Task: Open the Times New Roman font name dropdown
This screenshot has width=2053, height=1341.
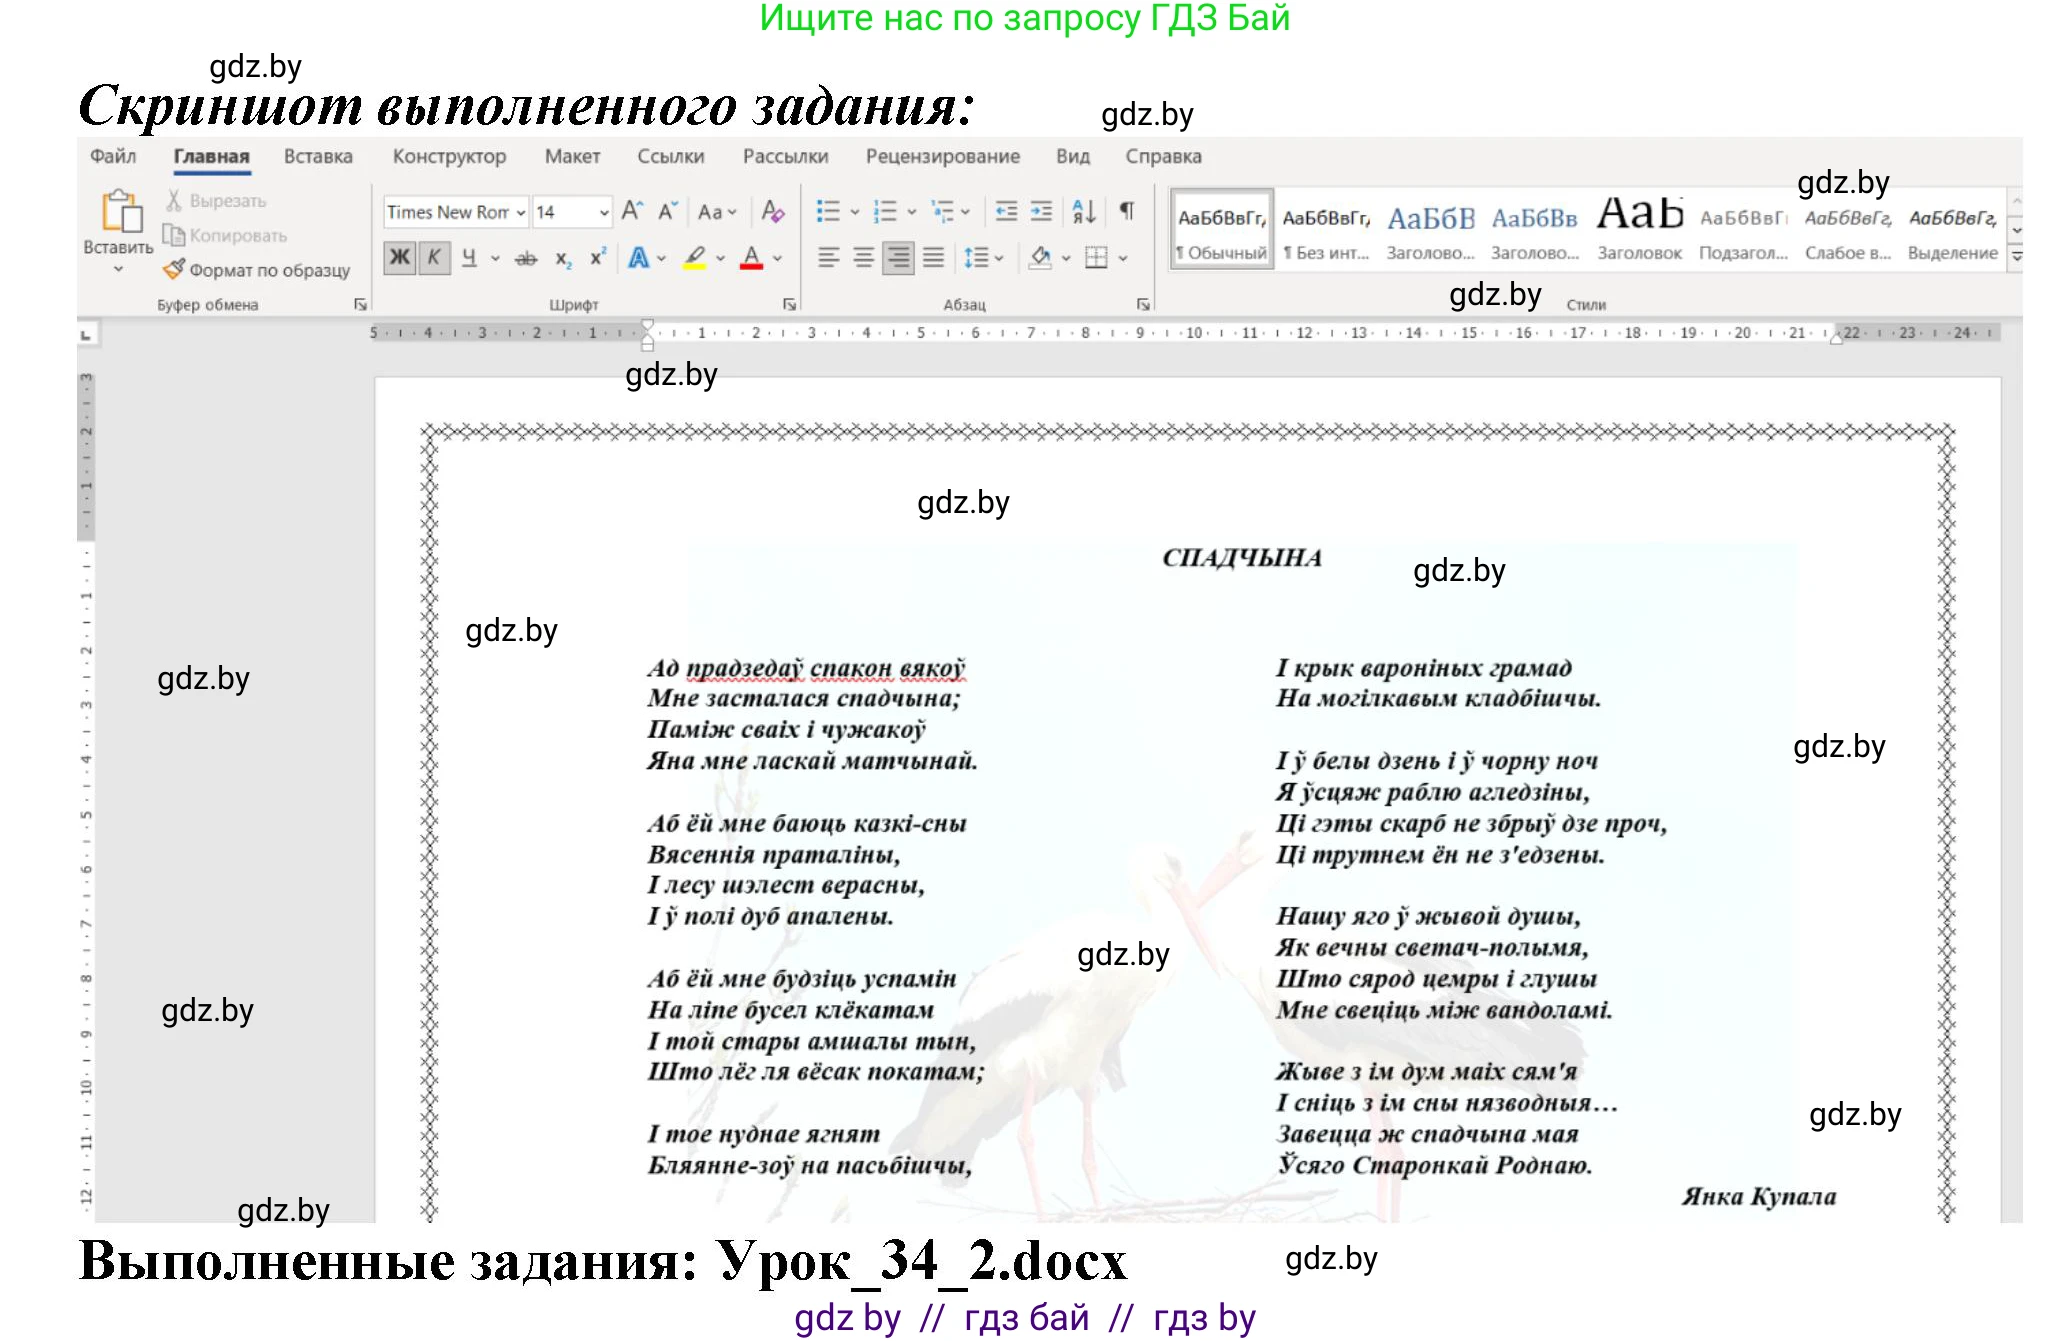Action: click(521, 212)
